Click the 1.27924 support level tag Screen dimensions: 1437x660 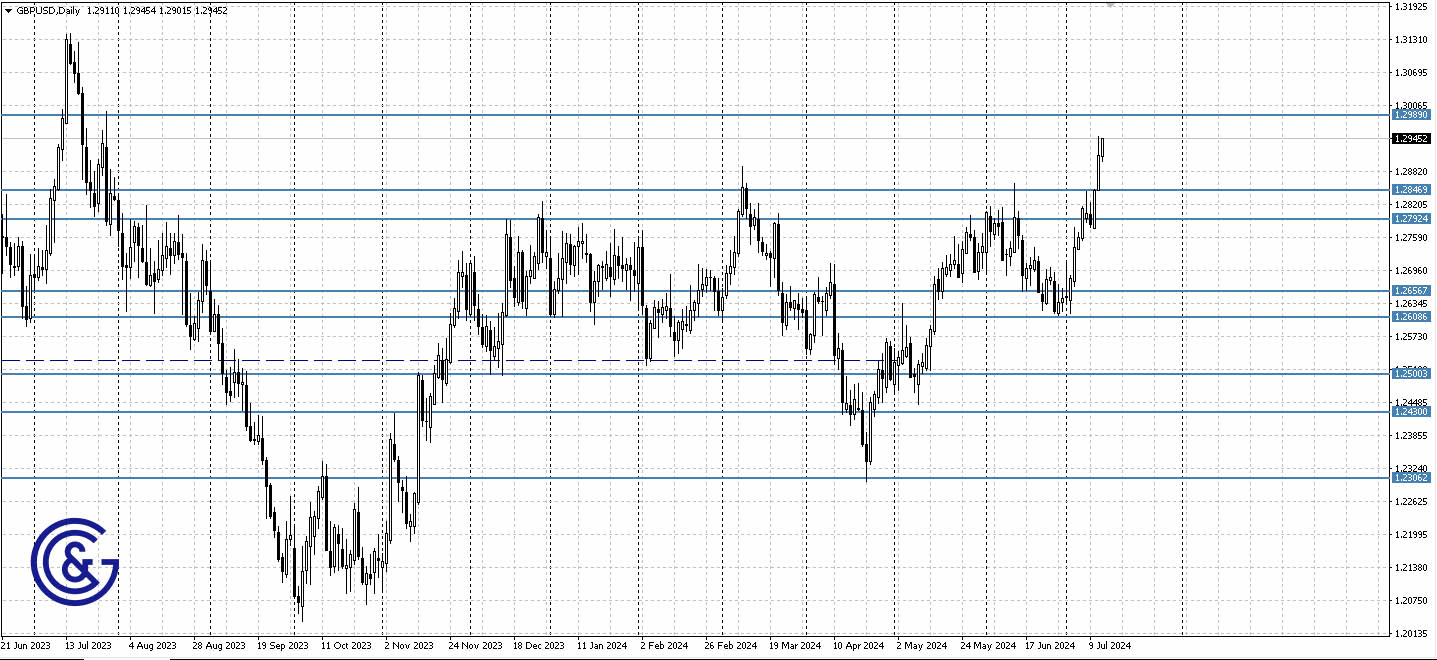tap(1412, 216)
